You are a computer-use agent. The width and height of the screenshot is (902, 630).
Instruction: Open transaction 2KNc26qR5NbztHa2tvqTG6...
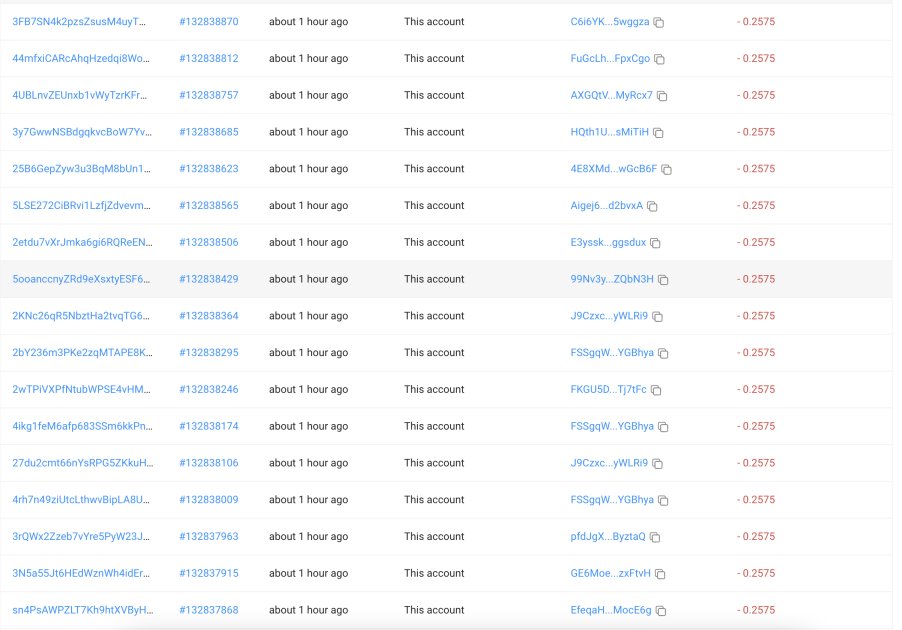pos(81,316)
